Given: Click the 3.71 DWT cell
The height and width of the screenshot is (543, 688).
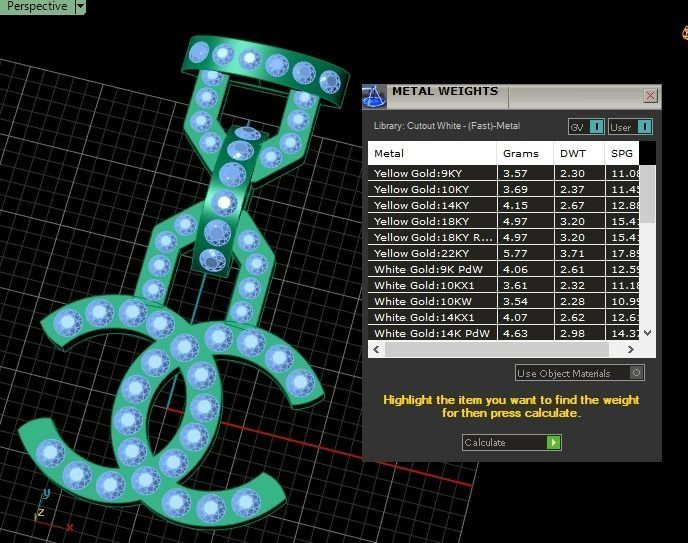Looking at the screenshot, I should coord(579,253).
